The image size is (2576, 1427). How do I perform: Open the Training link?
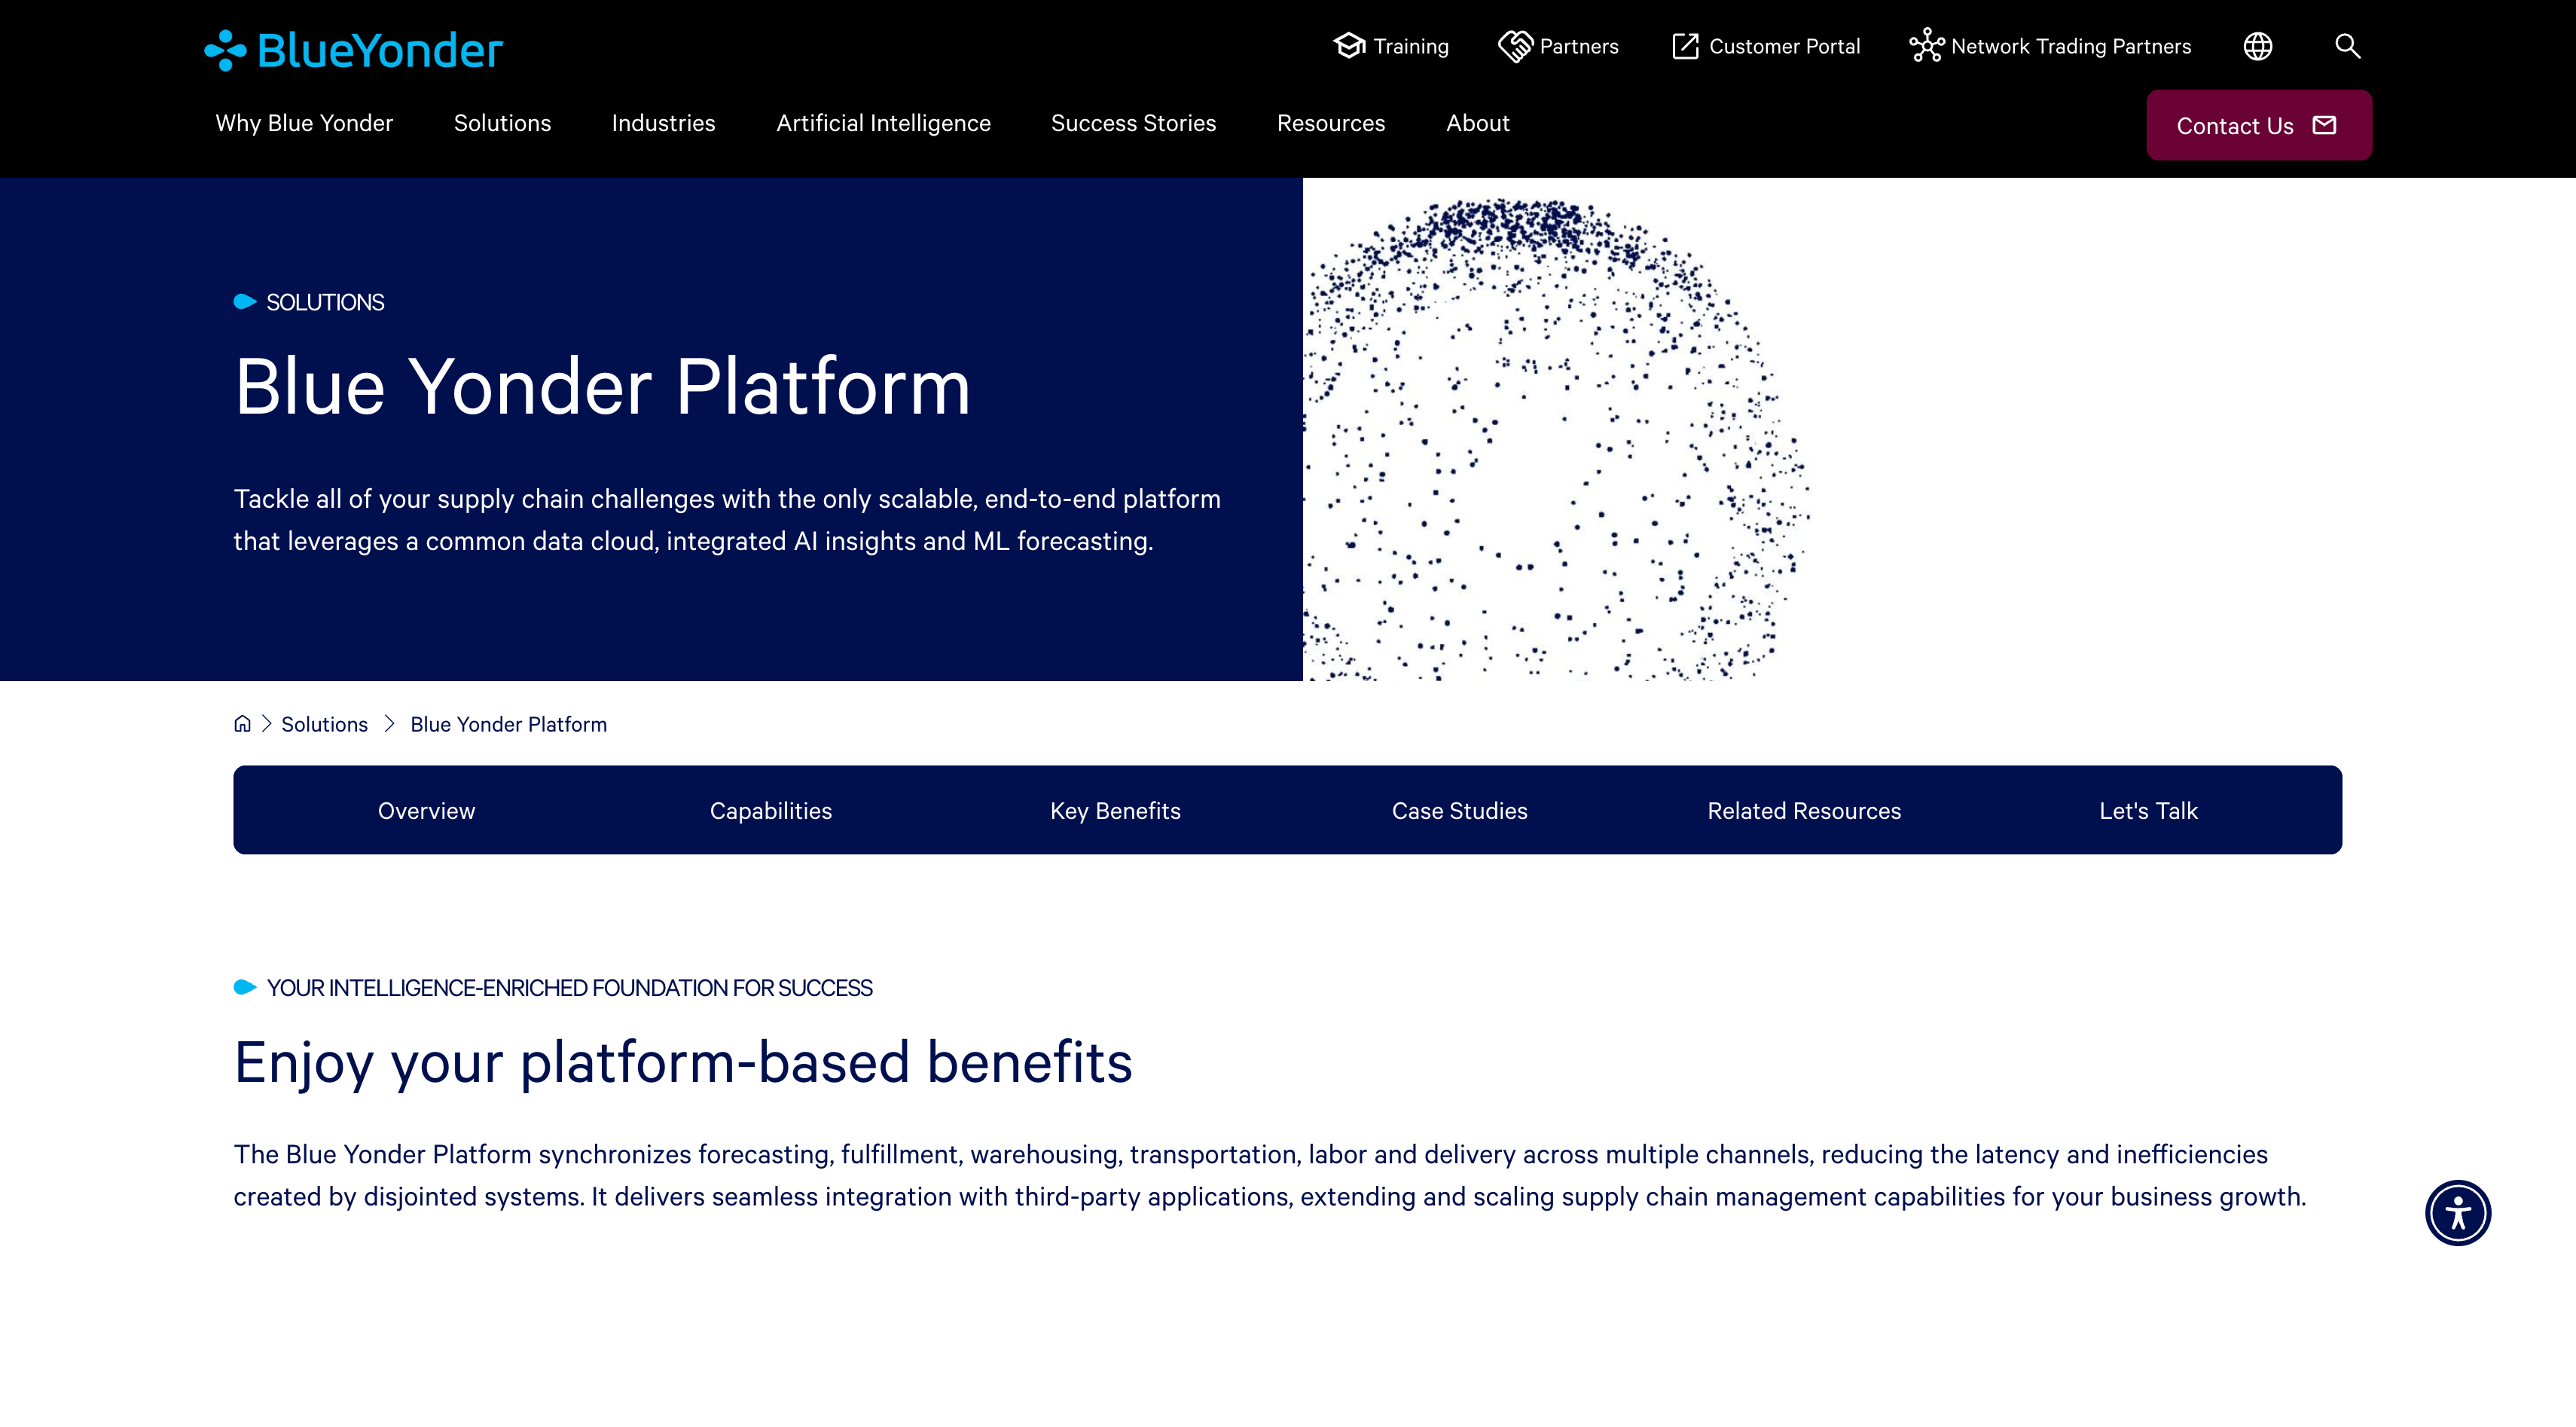pos(1391,46)
